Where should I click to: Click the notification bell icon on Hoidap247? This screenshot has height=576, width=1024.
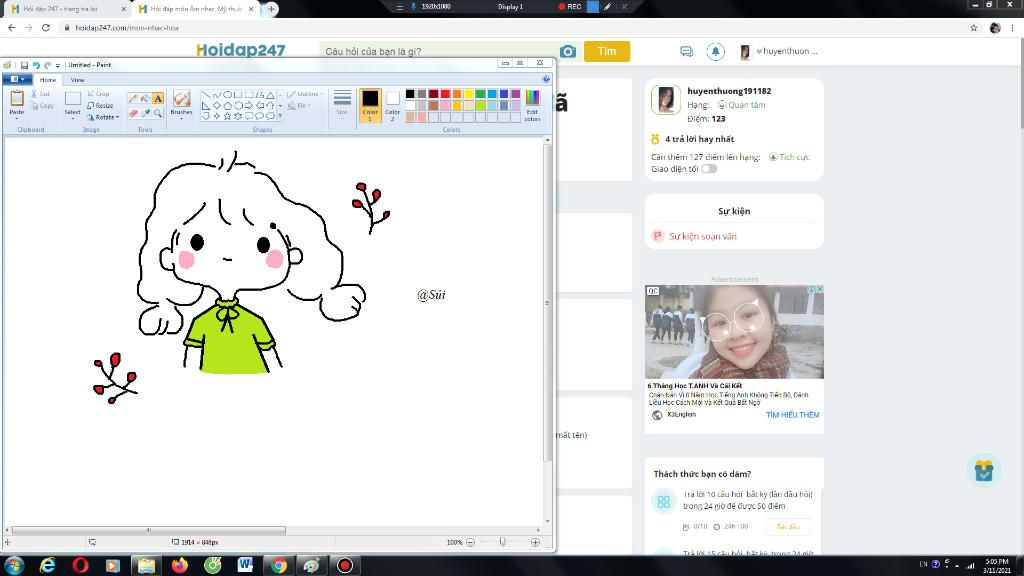tap(716, 51)
